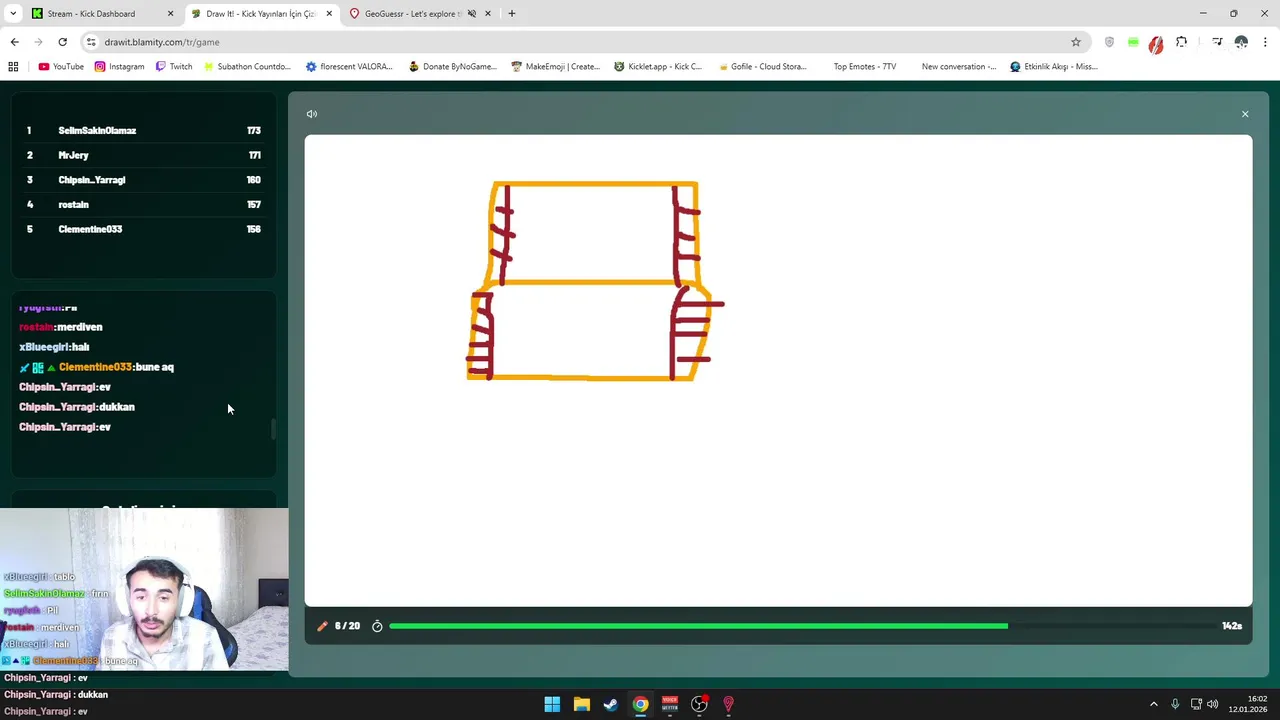This screenshot has height=720, width=1280.
Task: Open a new browser tab
Action: (x=512, y=14)
